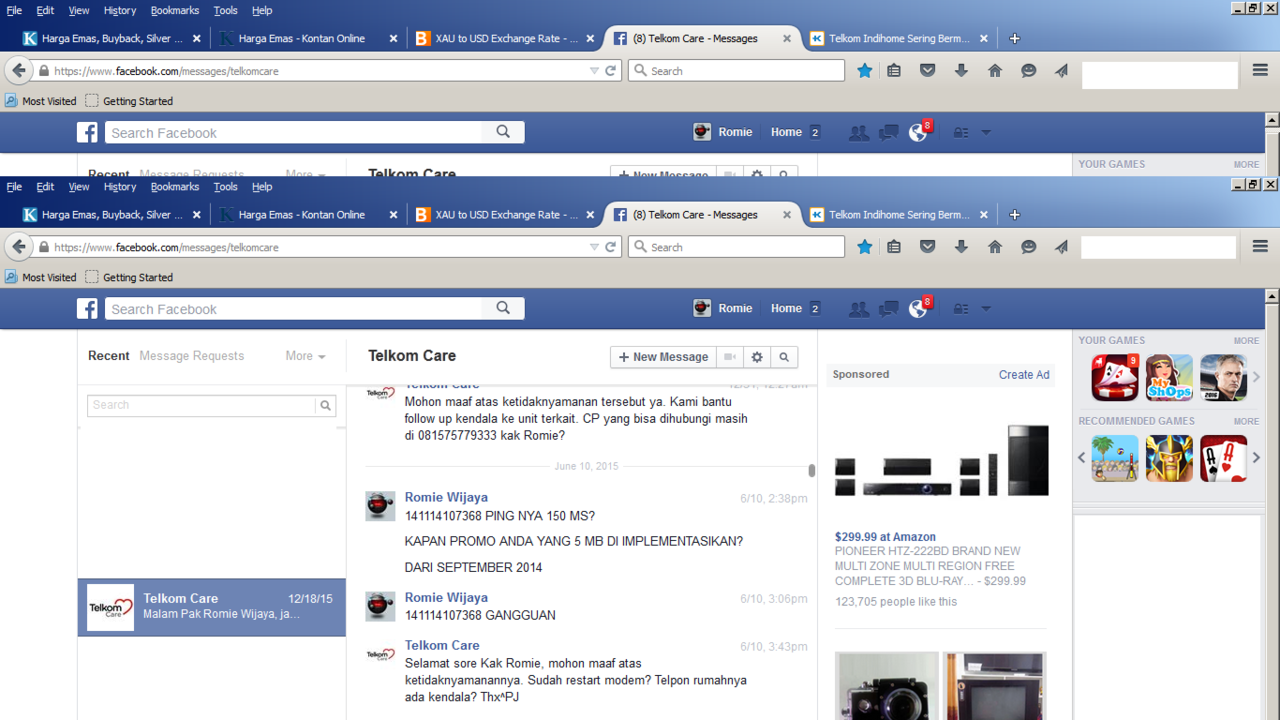Open Most Visited bookmark in front window
This screenshot has width=1280, height=720.
pos(40,277)
